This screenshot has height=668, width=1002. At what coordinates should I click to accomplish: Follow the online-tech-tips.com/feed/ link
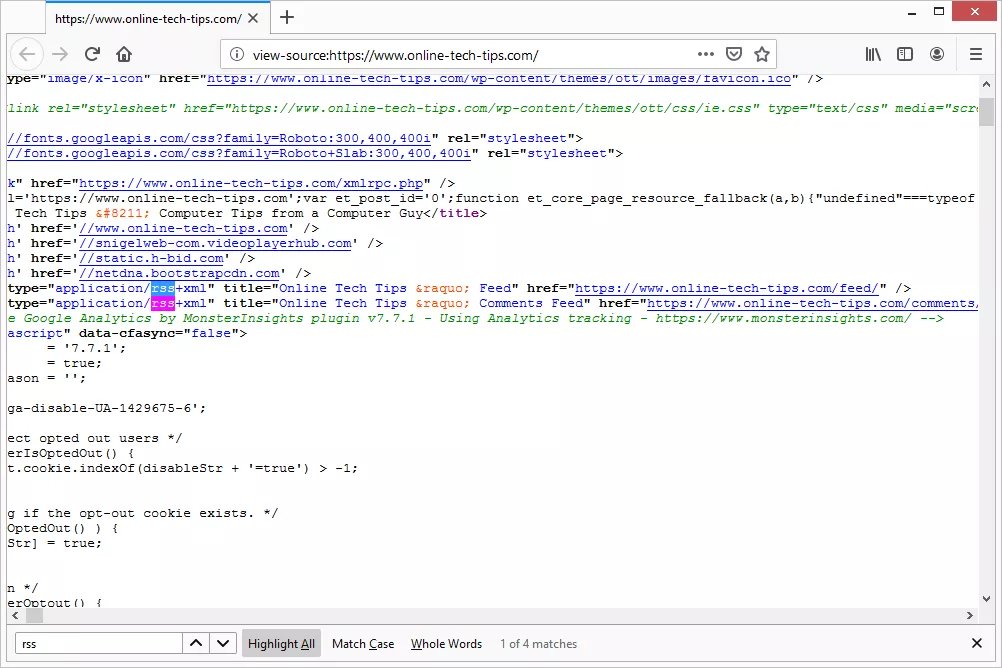(x=725, y=288)
